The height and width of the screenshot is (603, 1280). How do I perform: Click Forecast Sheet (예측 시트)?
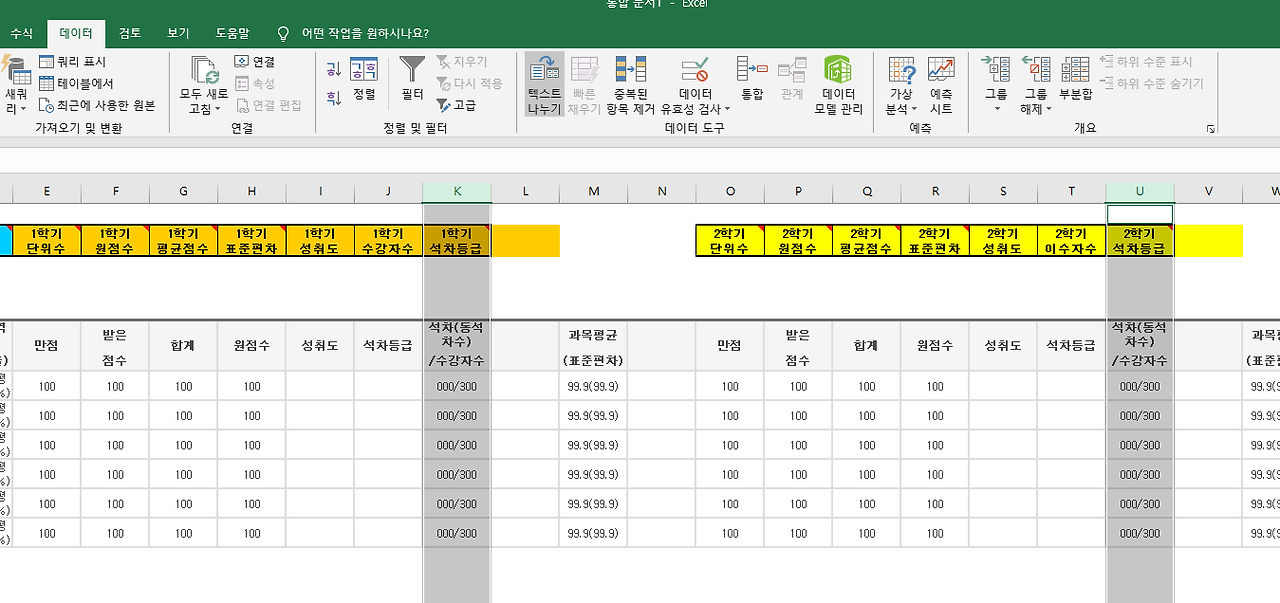pos(941,85)
